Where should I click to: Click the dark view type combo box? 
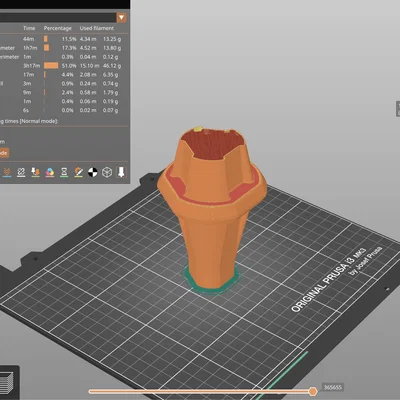[63, 18]
